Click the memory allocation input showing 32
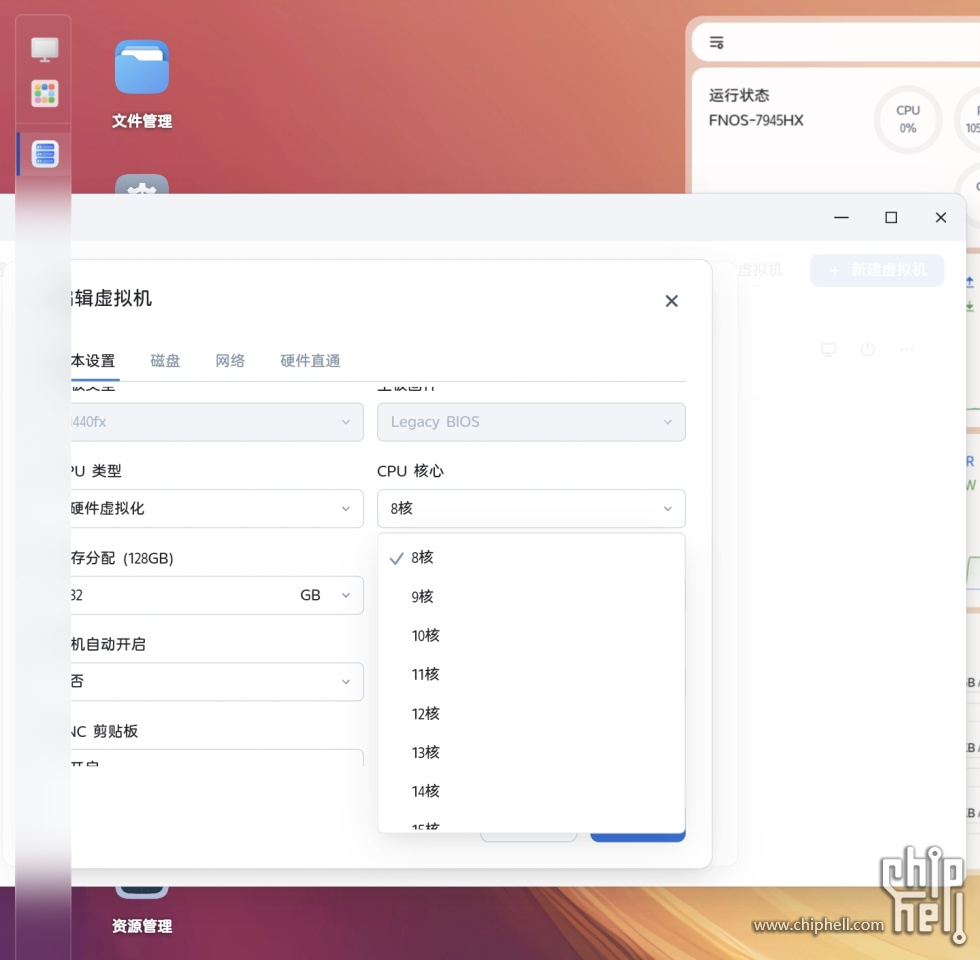 [170, 595]
